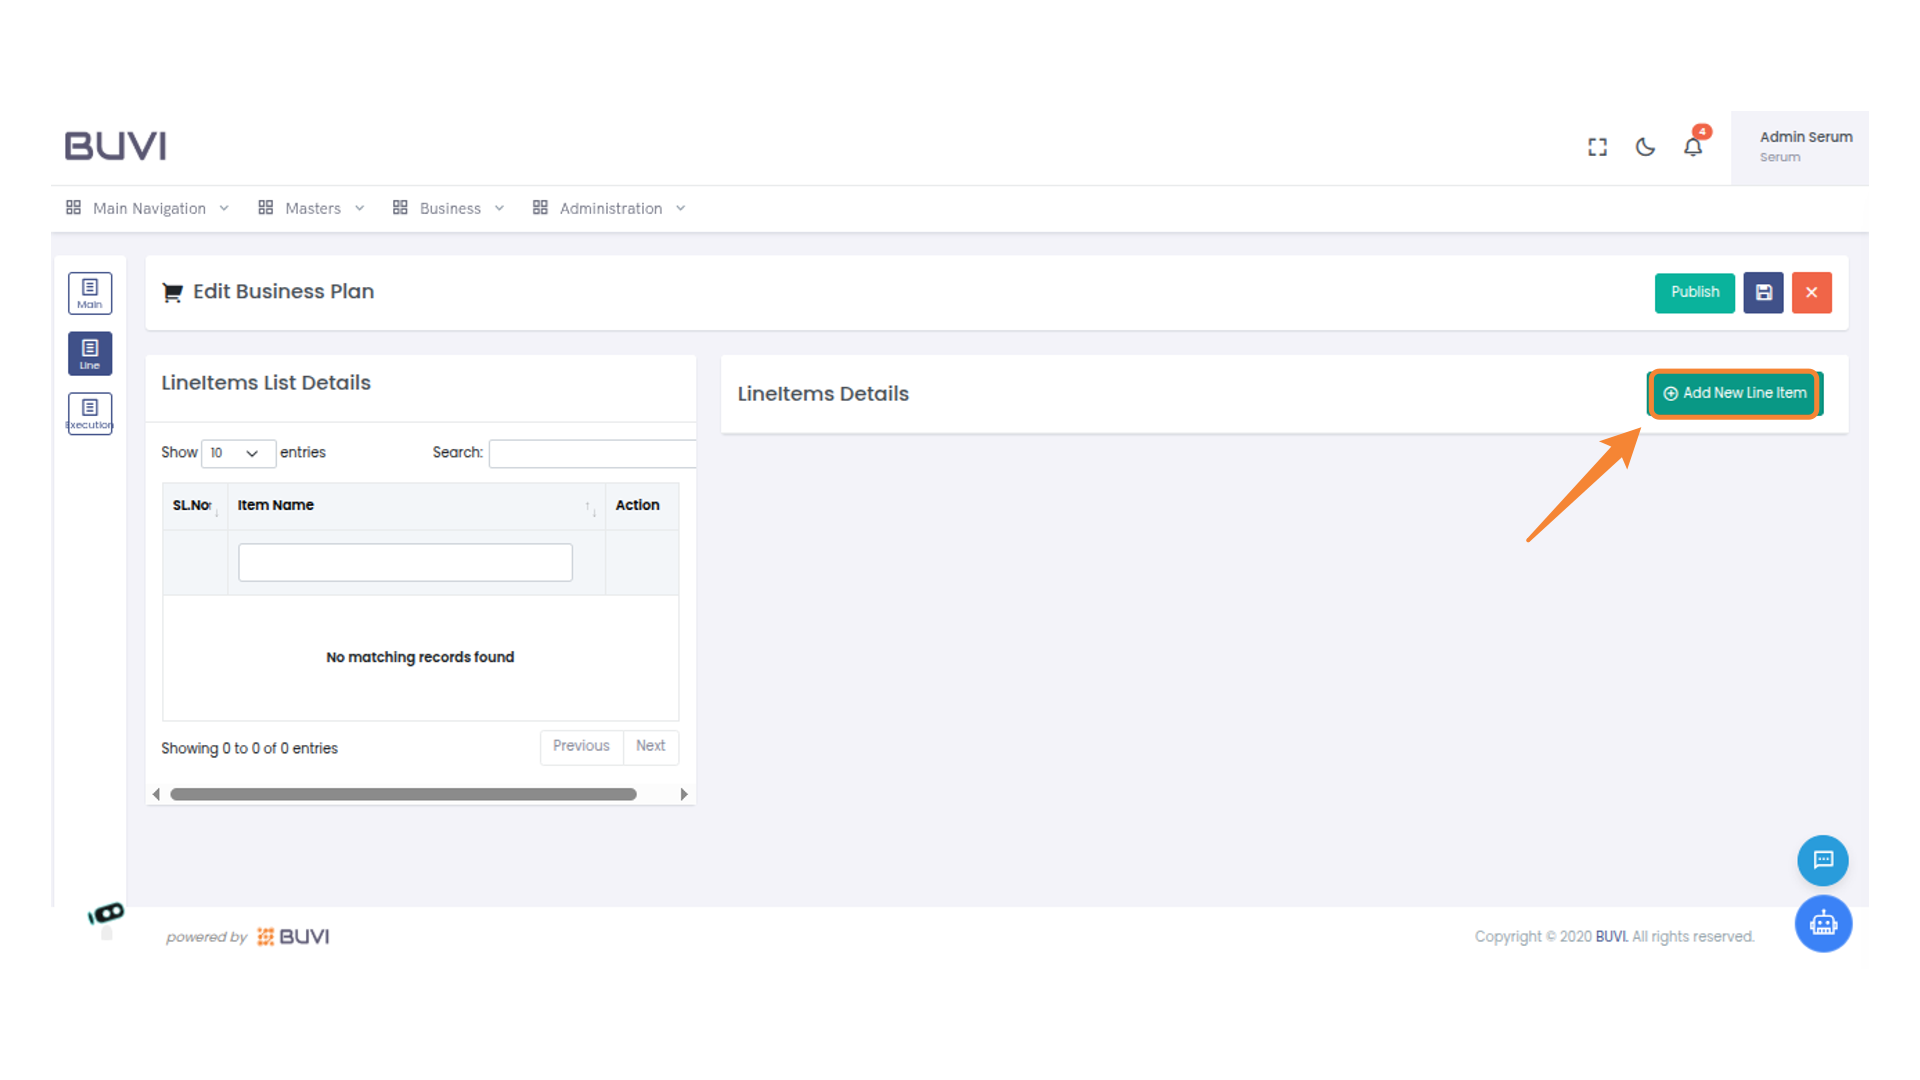Expand the Administration dropdown menu

609,208
